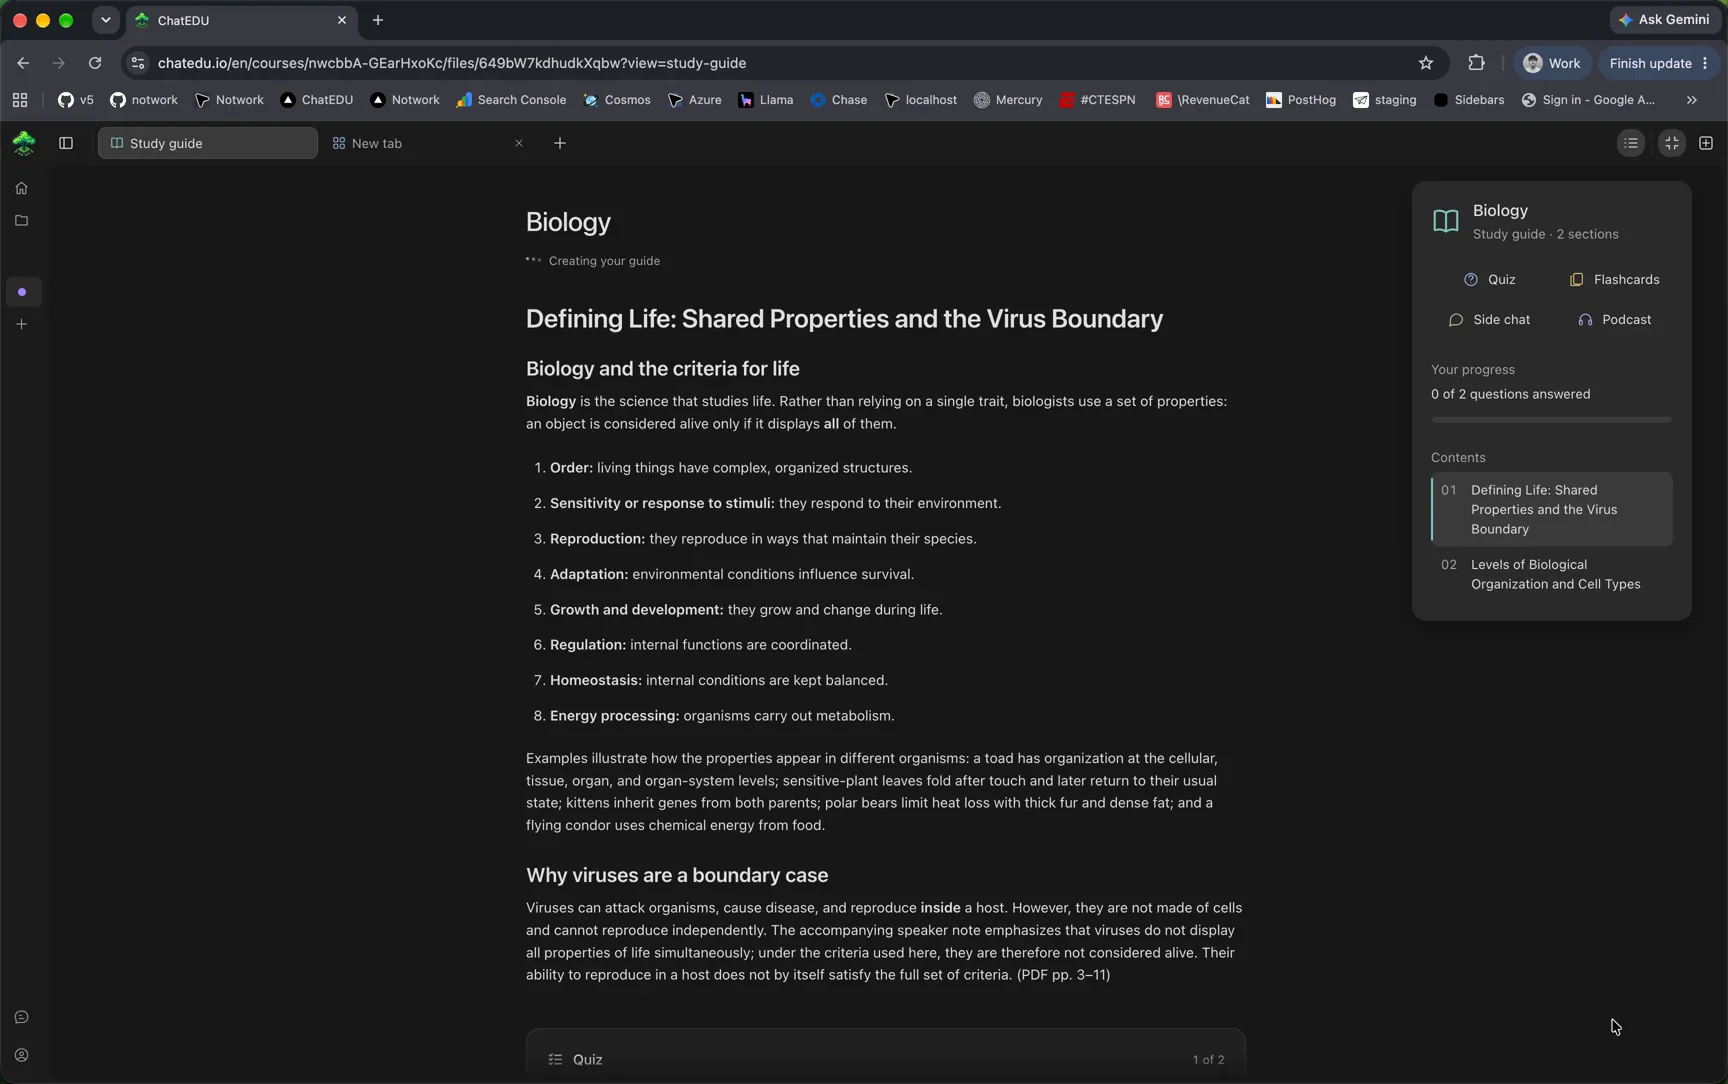Screen dimensions: 1728x1084
Task: Click the Ask Gemini button
Action: pos(1664,20)
